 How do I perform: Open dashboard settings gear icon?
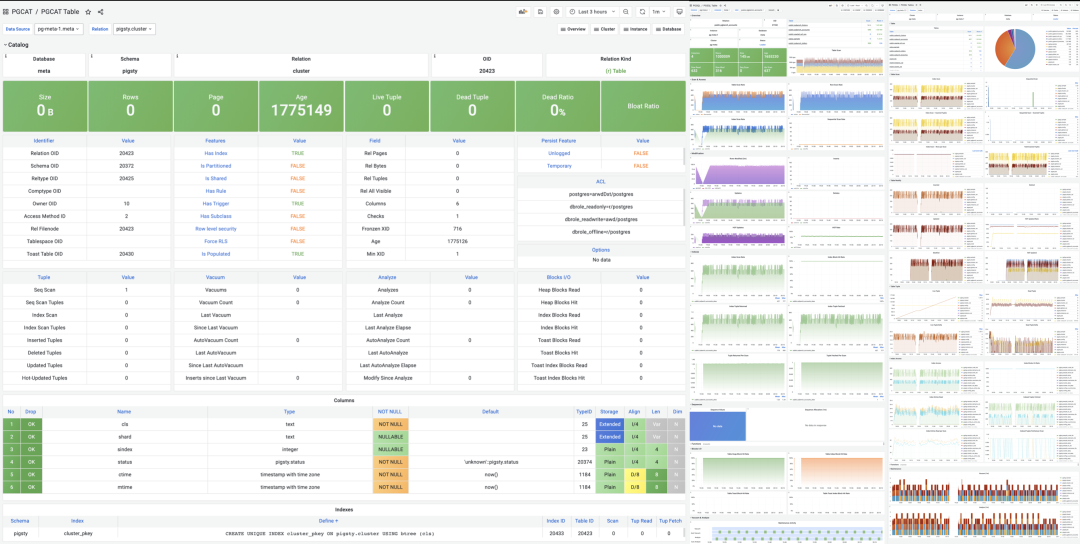556,11
